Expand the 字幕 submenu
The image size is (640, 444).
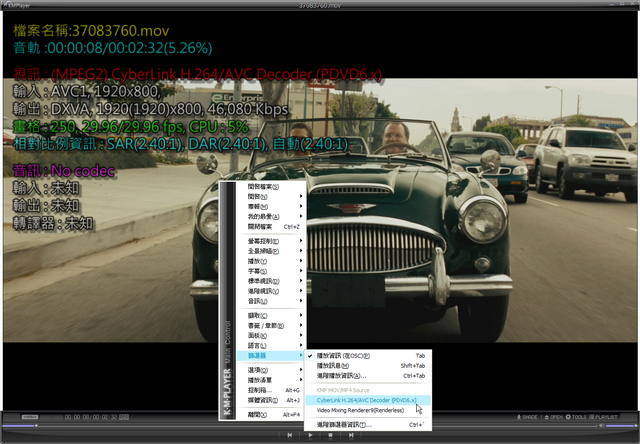click(x=271, y=271)
